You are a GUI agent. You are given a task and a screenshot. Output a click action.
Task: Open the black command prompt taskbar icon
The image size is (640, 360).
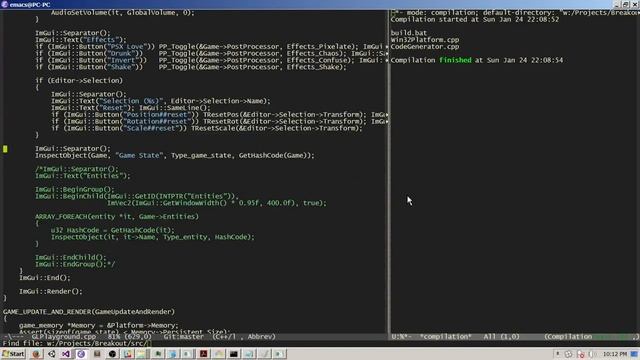[x=233, y=354]
